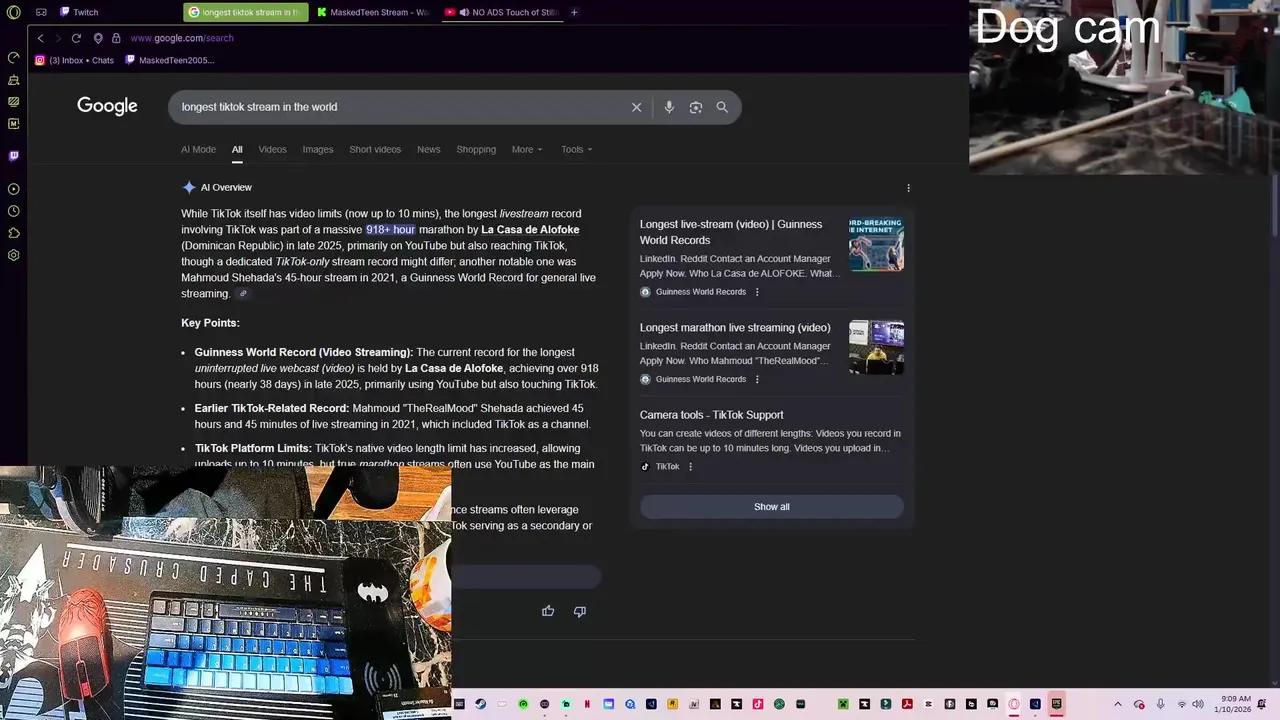Open GX Control speedometer sidebar icon
The height and width of the screenshot is (720, 1280).
[14, 58]
